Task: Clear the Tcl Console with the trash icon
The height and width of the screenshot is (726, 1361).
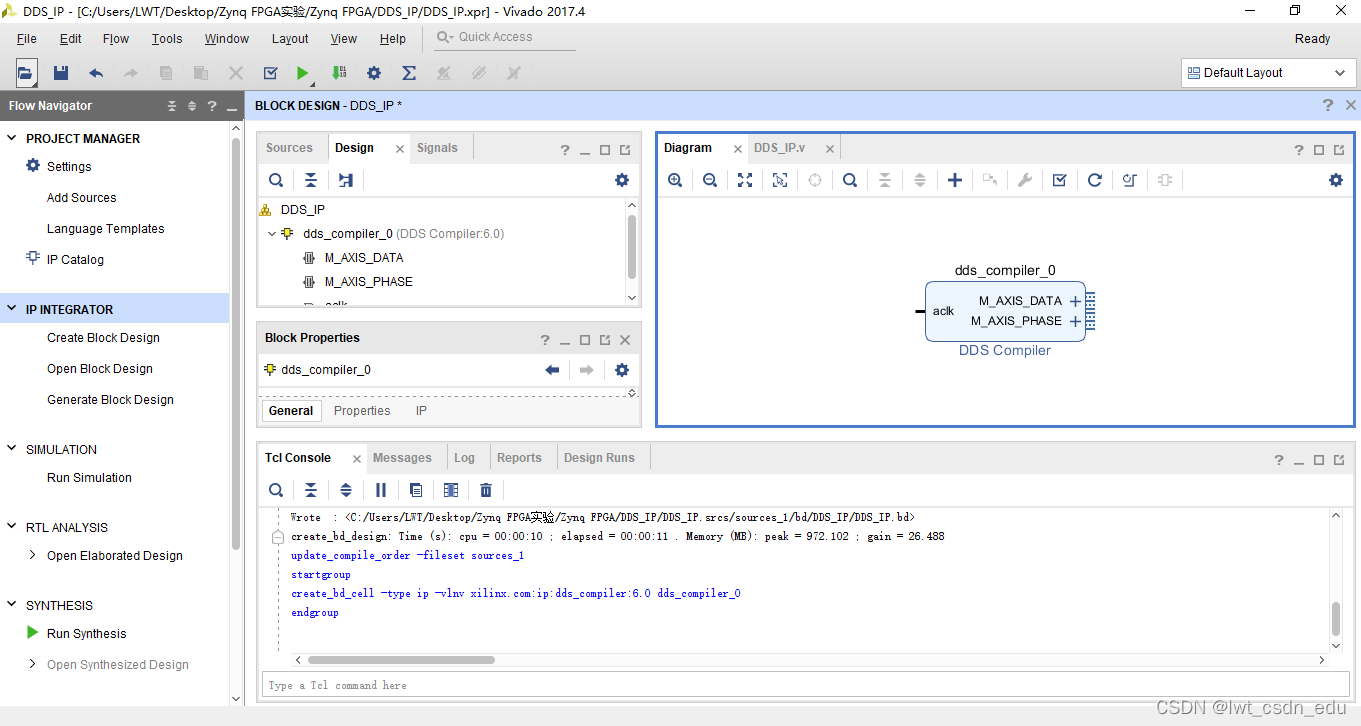Action: click(x=486, y=490)
